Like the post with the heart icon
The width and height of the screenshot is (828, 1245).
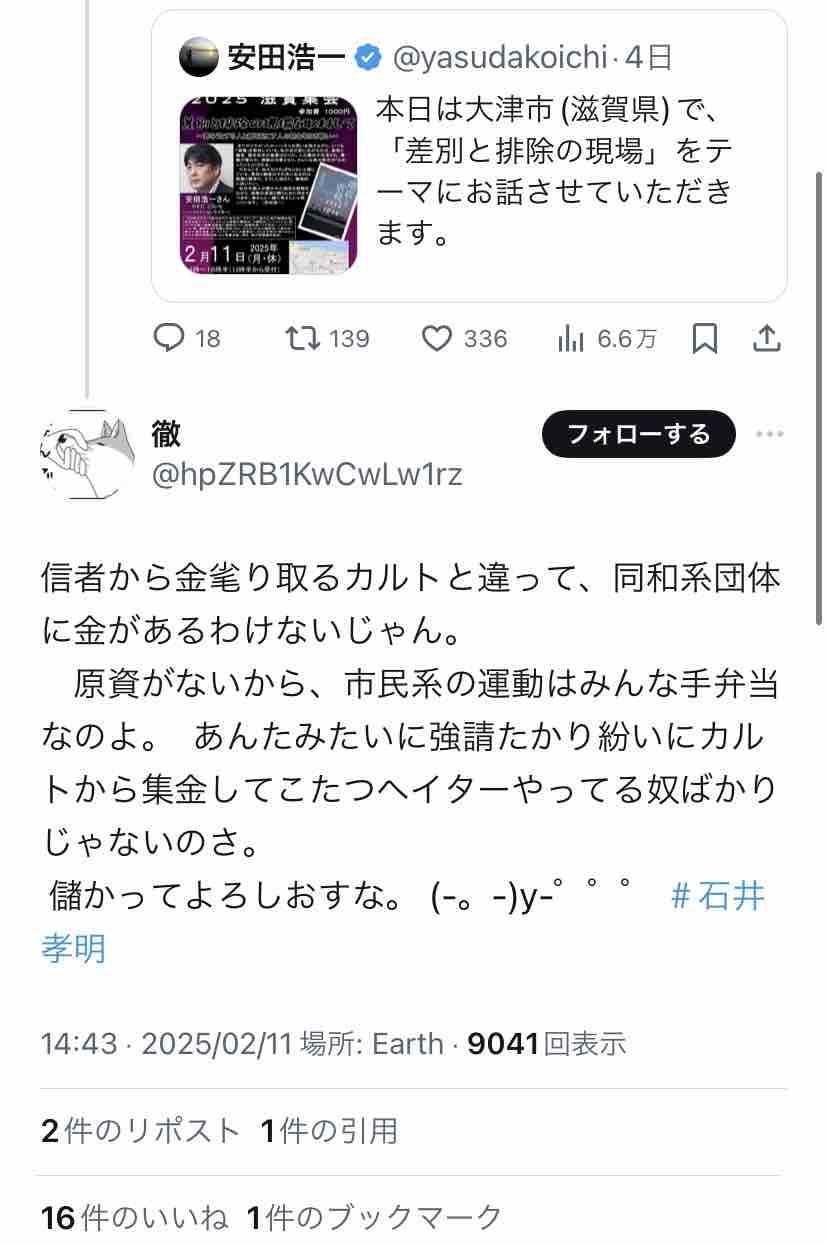[x=436, y=339]
